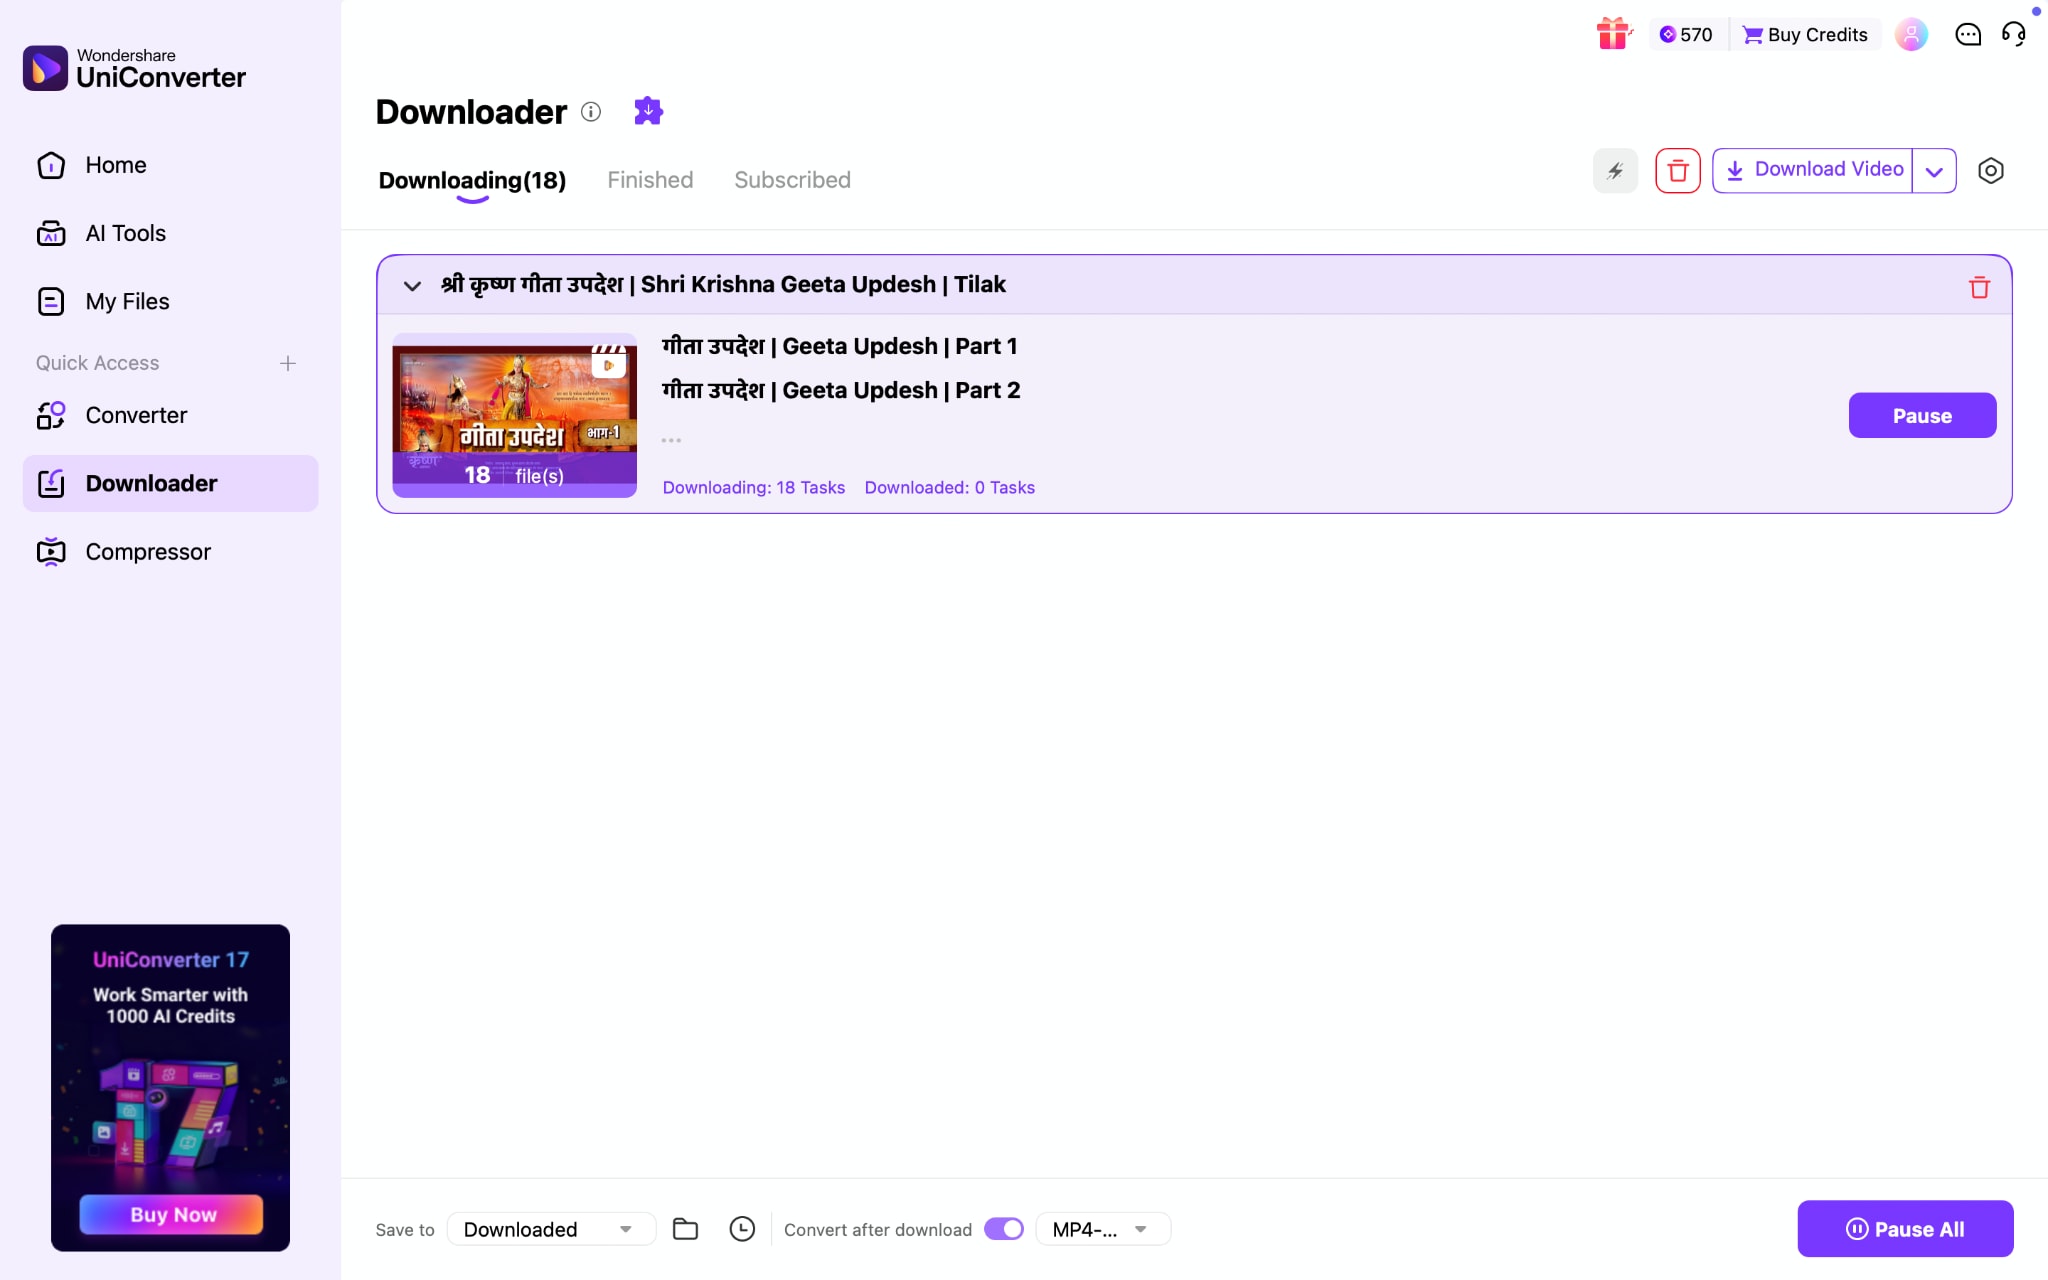
Task: Disable Convert after download
Action: [1002, 1229]
